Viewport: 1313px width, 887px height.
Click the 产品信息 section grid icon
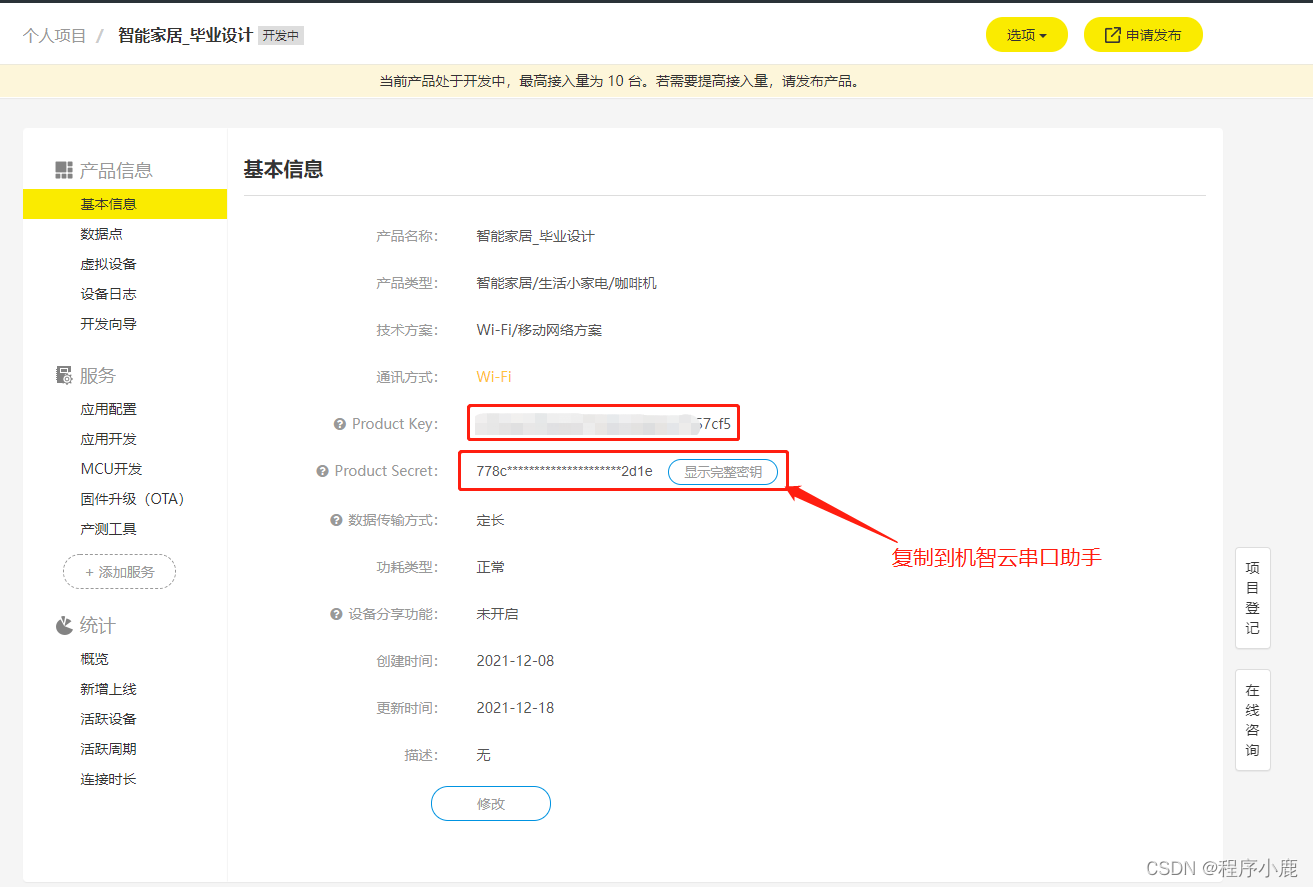point(64,170)
